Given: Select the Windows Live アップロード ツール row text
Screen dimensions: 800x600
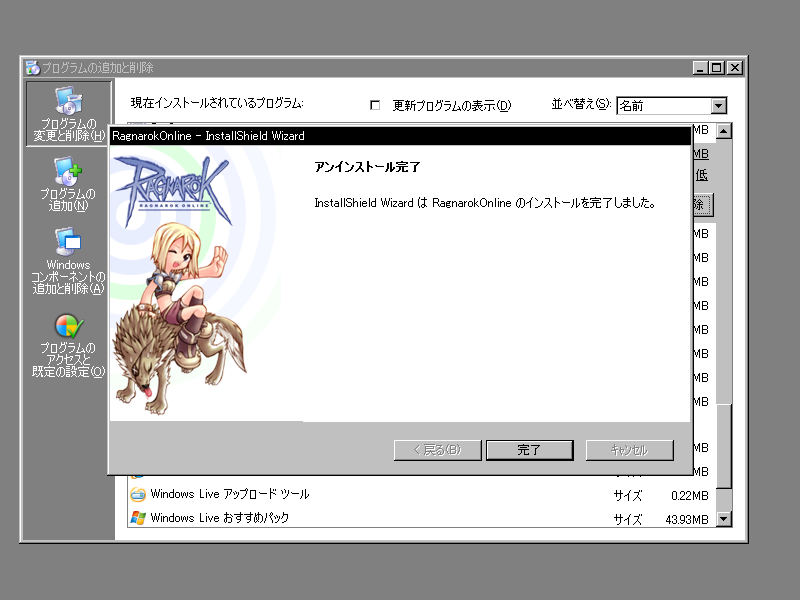Looking at the screenshot, I should (230, 494).
